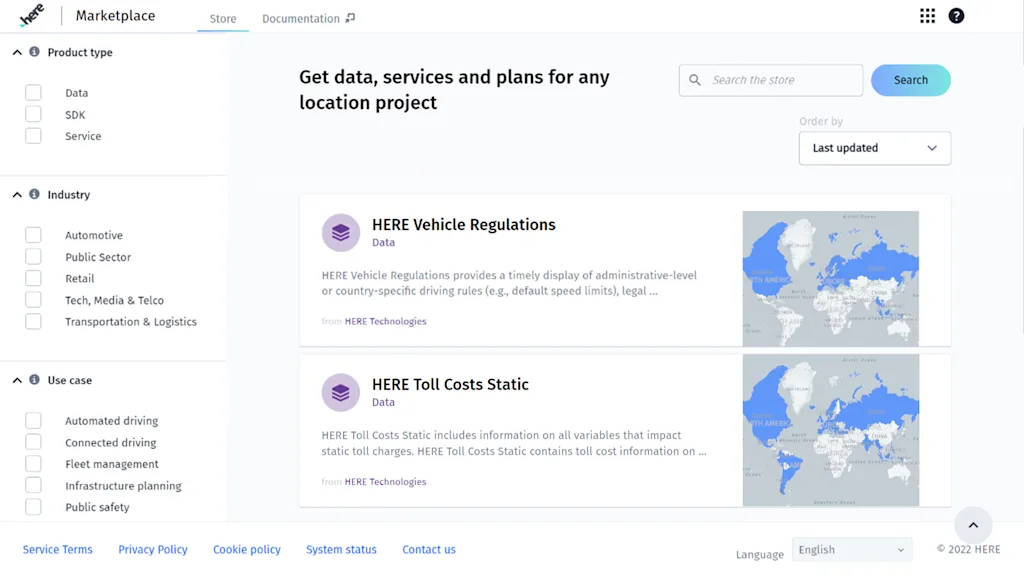The image size is (1024, 576).
Task: Check the Automated driving checkbox
Action: 33,421
